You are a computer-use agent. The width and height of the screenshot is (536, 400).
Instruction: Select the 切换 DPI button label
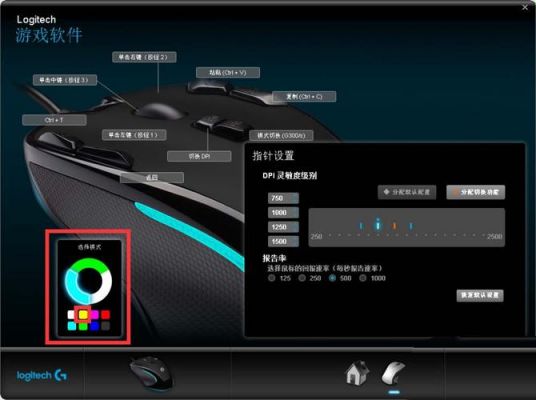[199, 156]
